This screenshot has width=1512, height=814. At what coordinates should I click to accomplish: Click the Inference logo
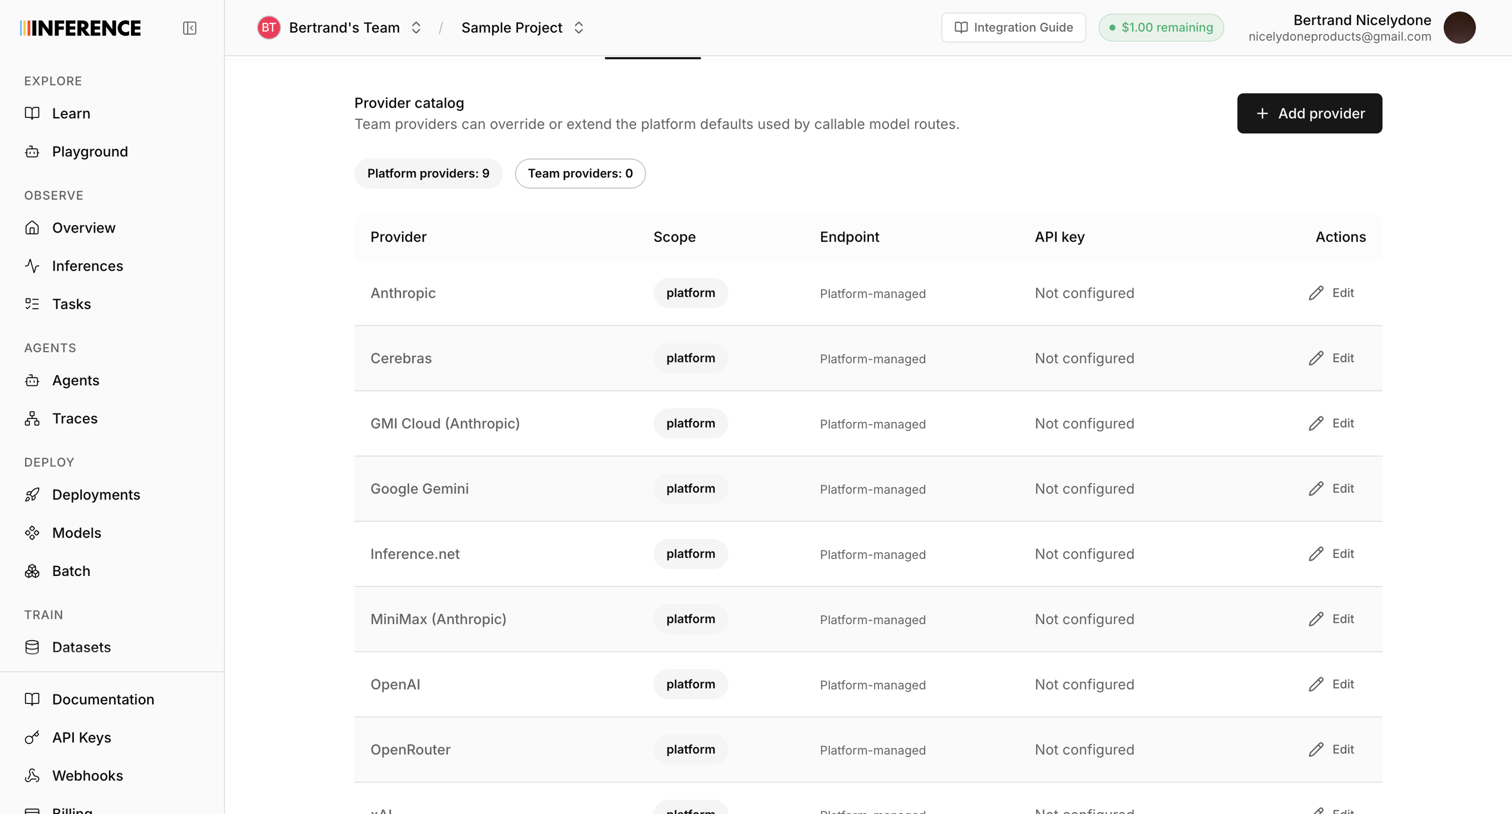point(81,28)
